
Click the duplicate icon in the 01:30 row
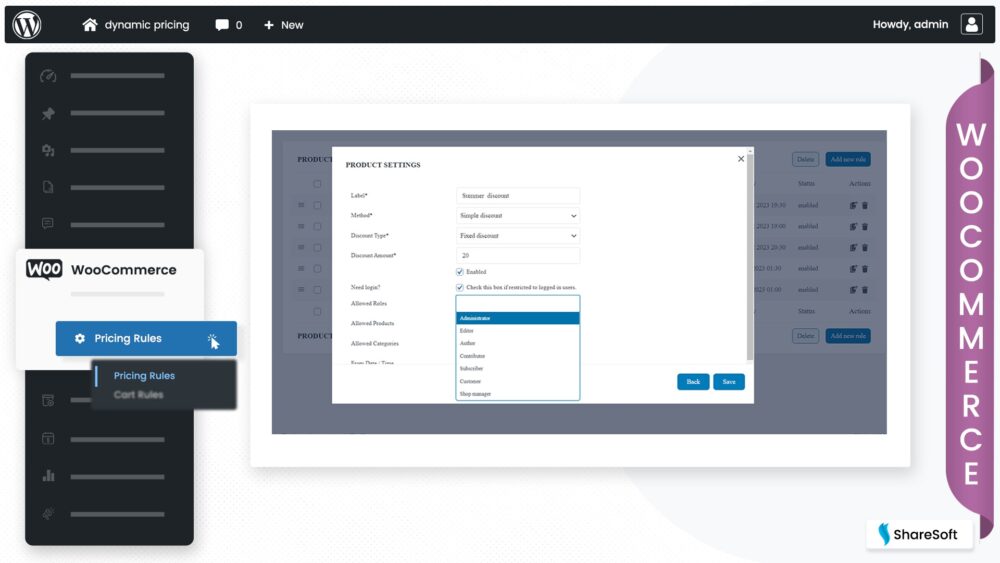(853, 268)
